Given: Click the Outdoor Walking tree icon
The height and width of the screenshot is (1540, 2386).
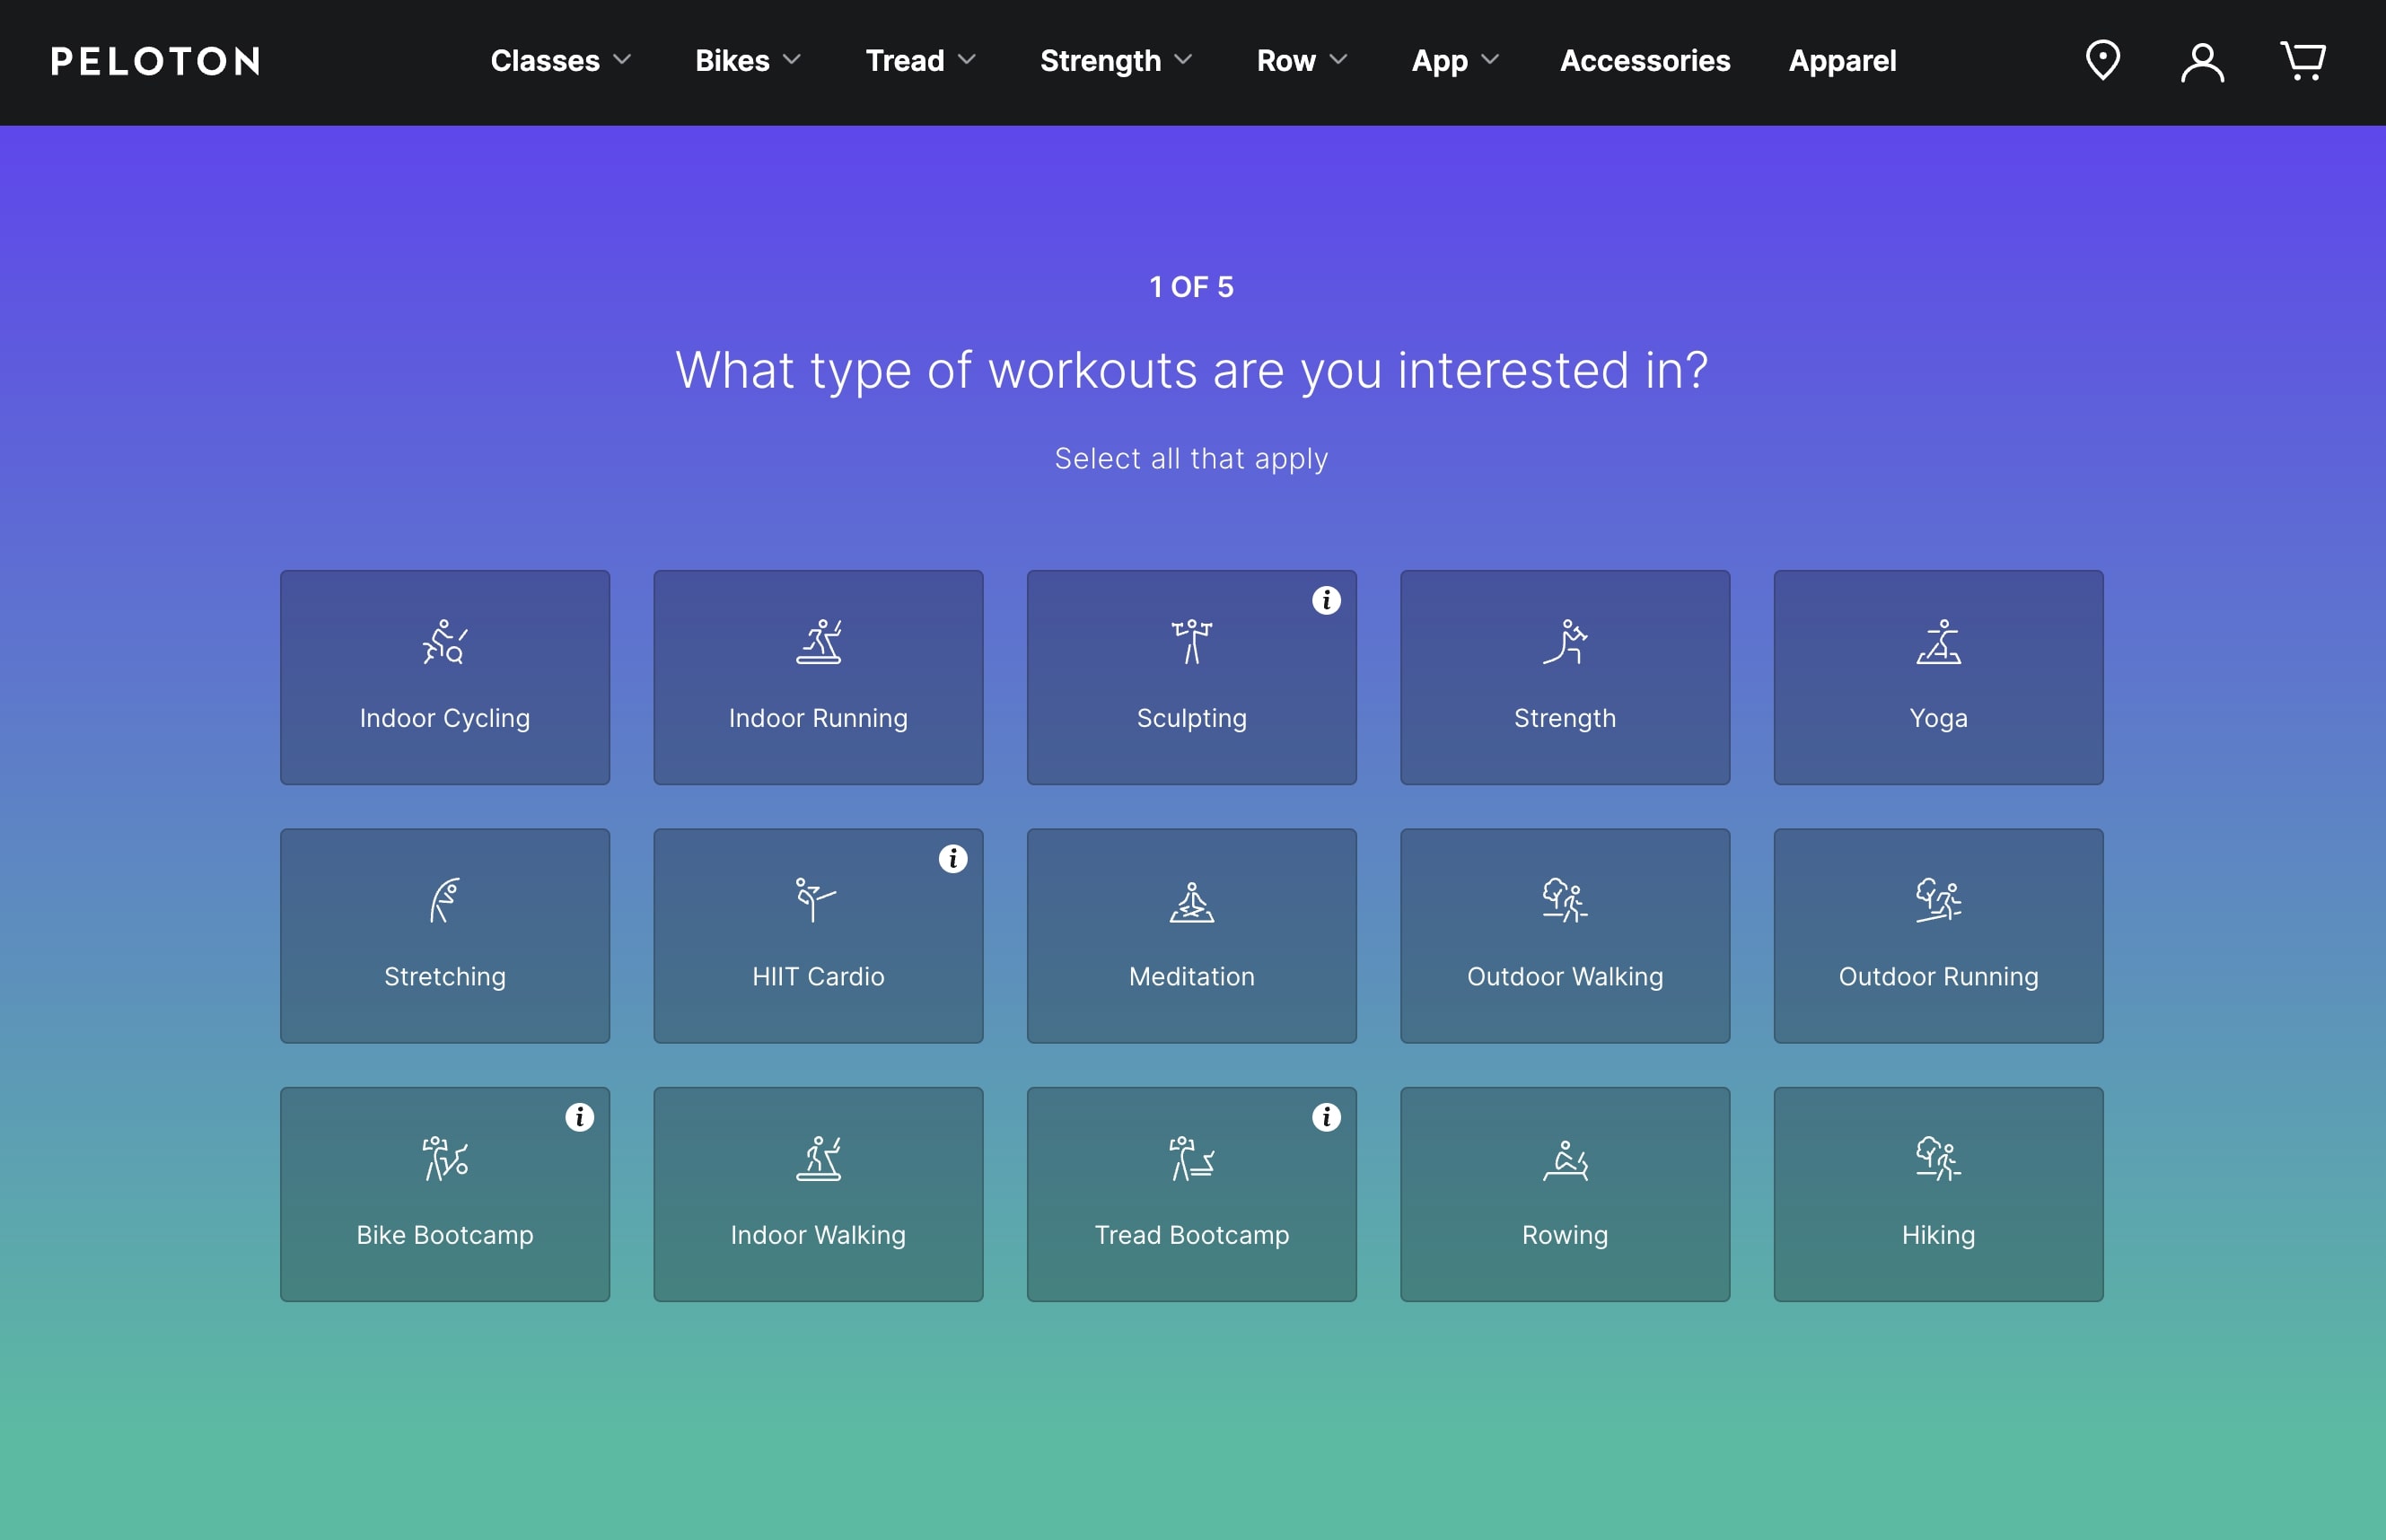Looking at the screenshot, I should (1565, 900).
